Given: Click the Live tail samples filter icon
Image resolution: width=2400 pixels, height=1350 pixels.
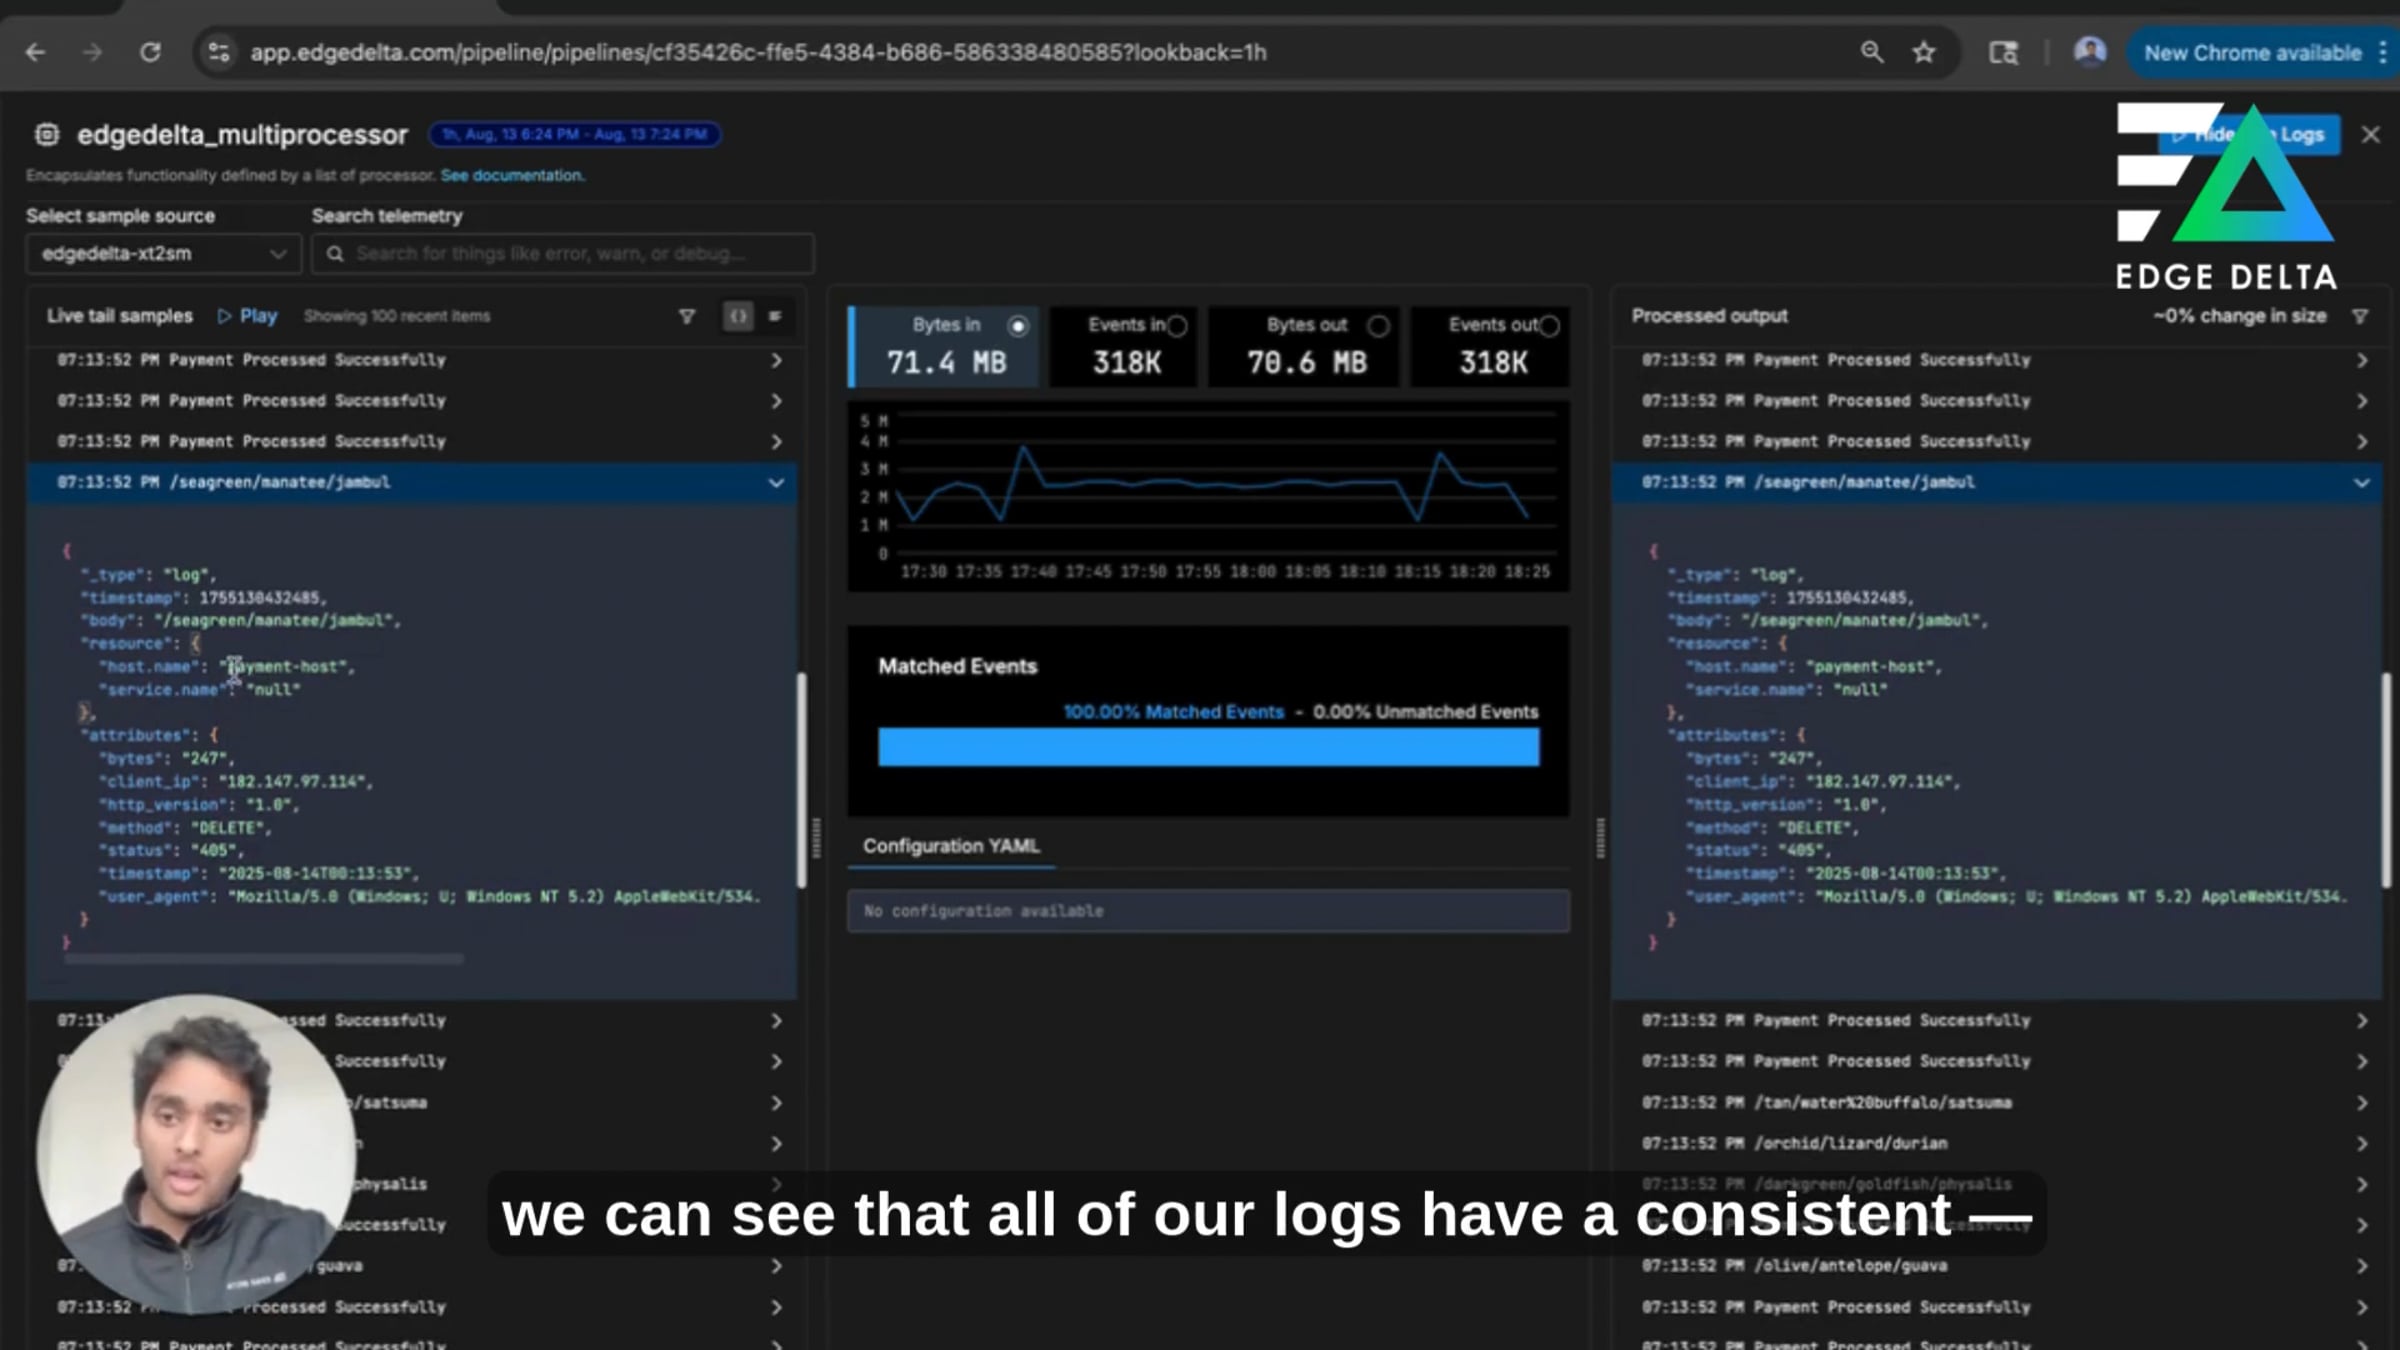Looking at the screenshot, I should 687,316.
